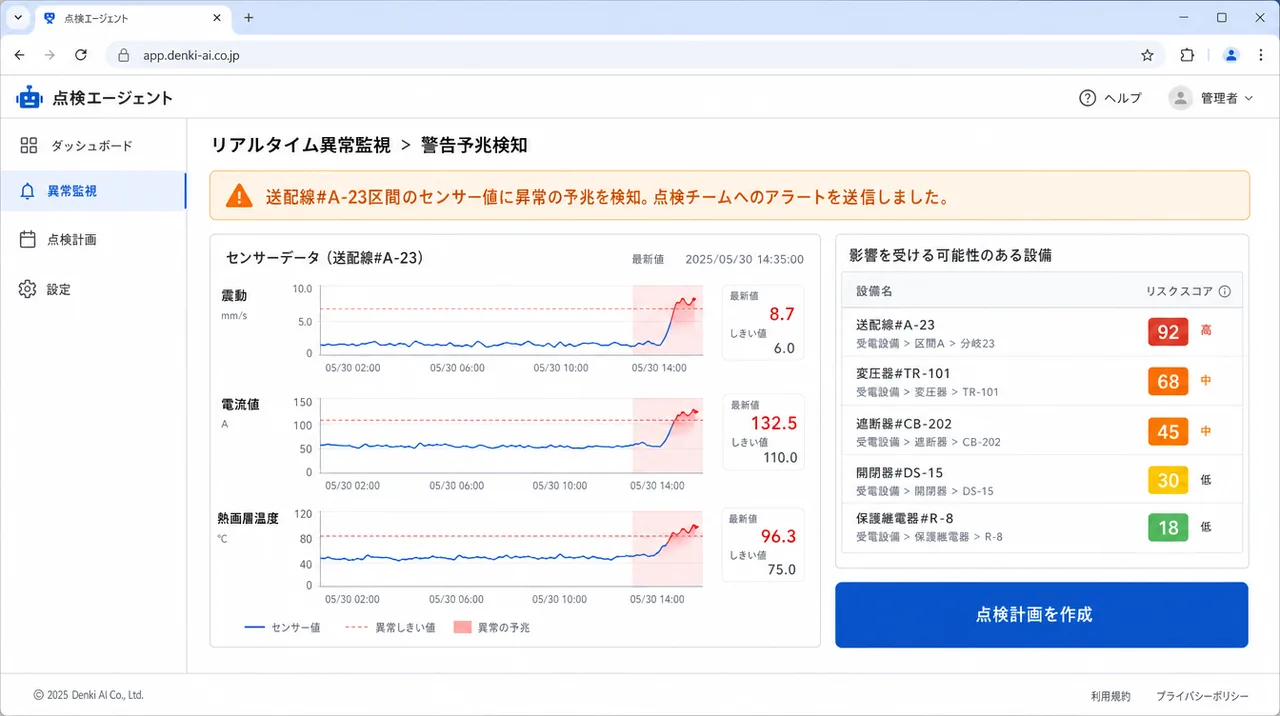This screenshot has width=1280, height=716.
Task: Click the ダッシュボード grid icon in sidebar
Action: pyautogui.click(x=29, y=146)
